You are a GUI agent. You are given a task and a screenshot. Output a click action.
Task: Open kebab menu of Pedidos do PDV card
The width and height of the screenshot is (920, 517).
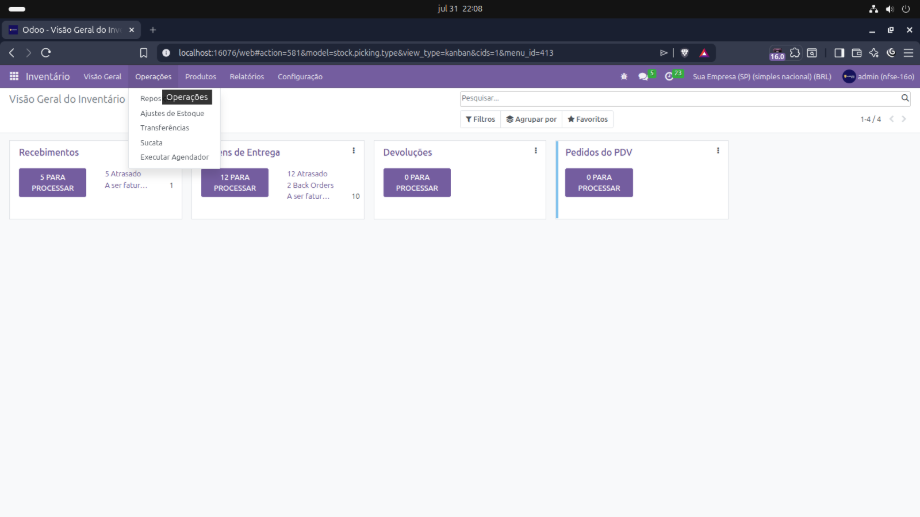click(x=718, y=151)
